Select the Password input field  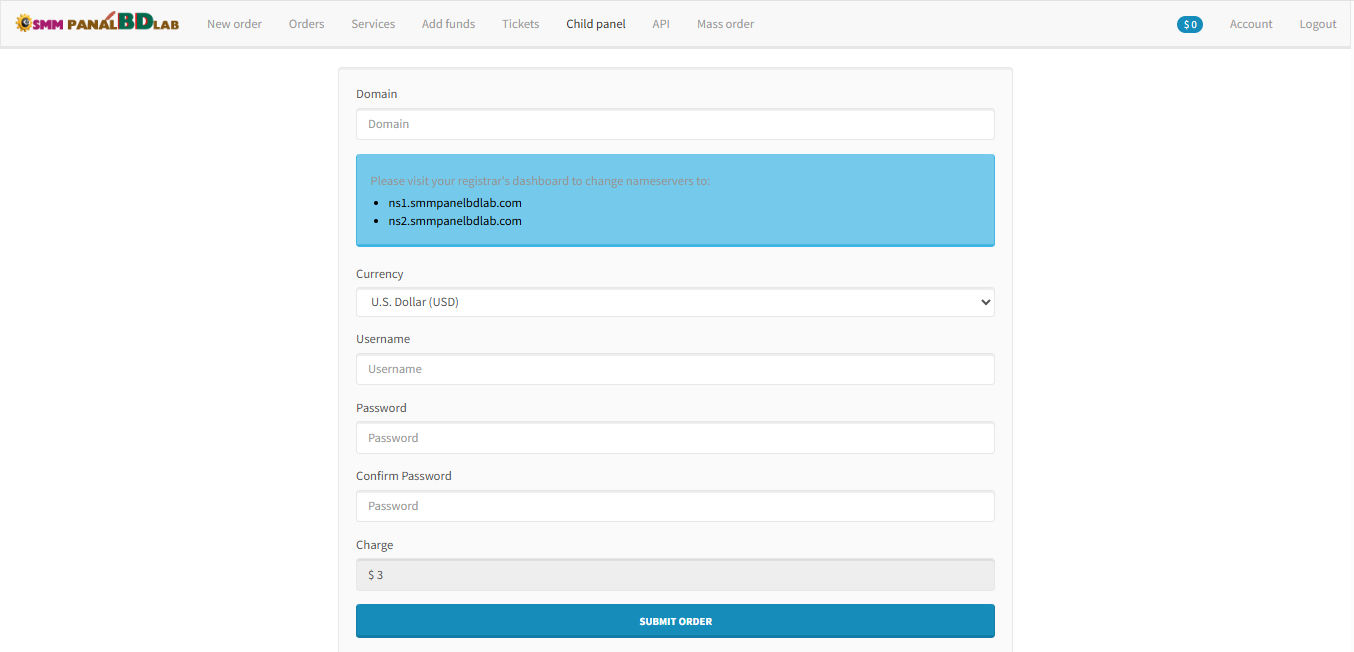point(675,438)
